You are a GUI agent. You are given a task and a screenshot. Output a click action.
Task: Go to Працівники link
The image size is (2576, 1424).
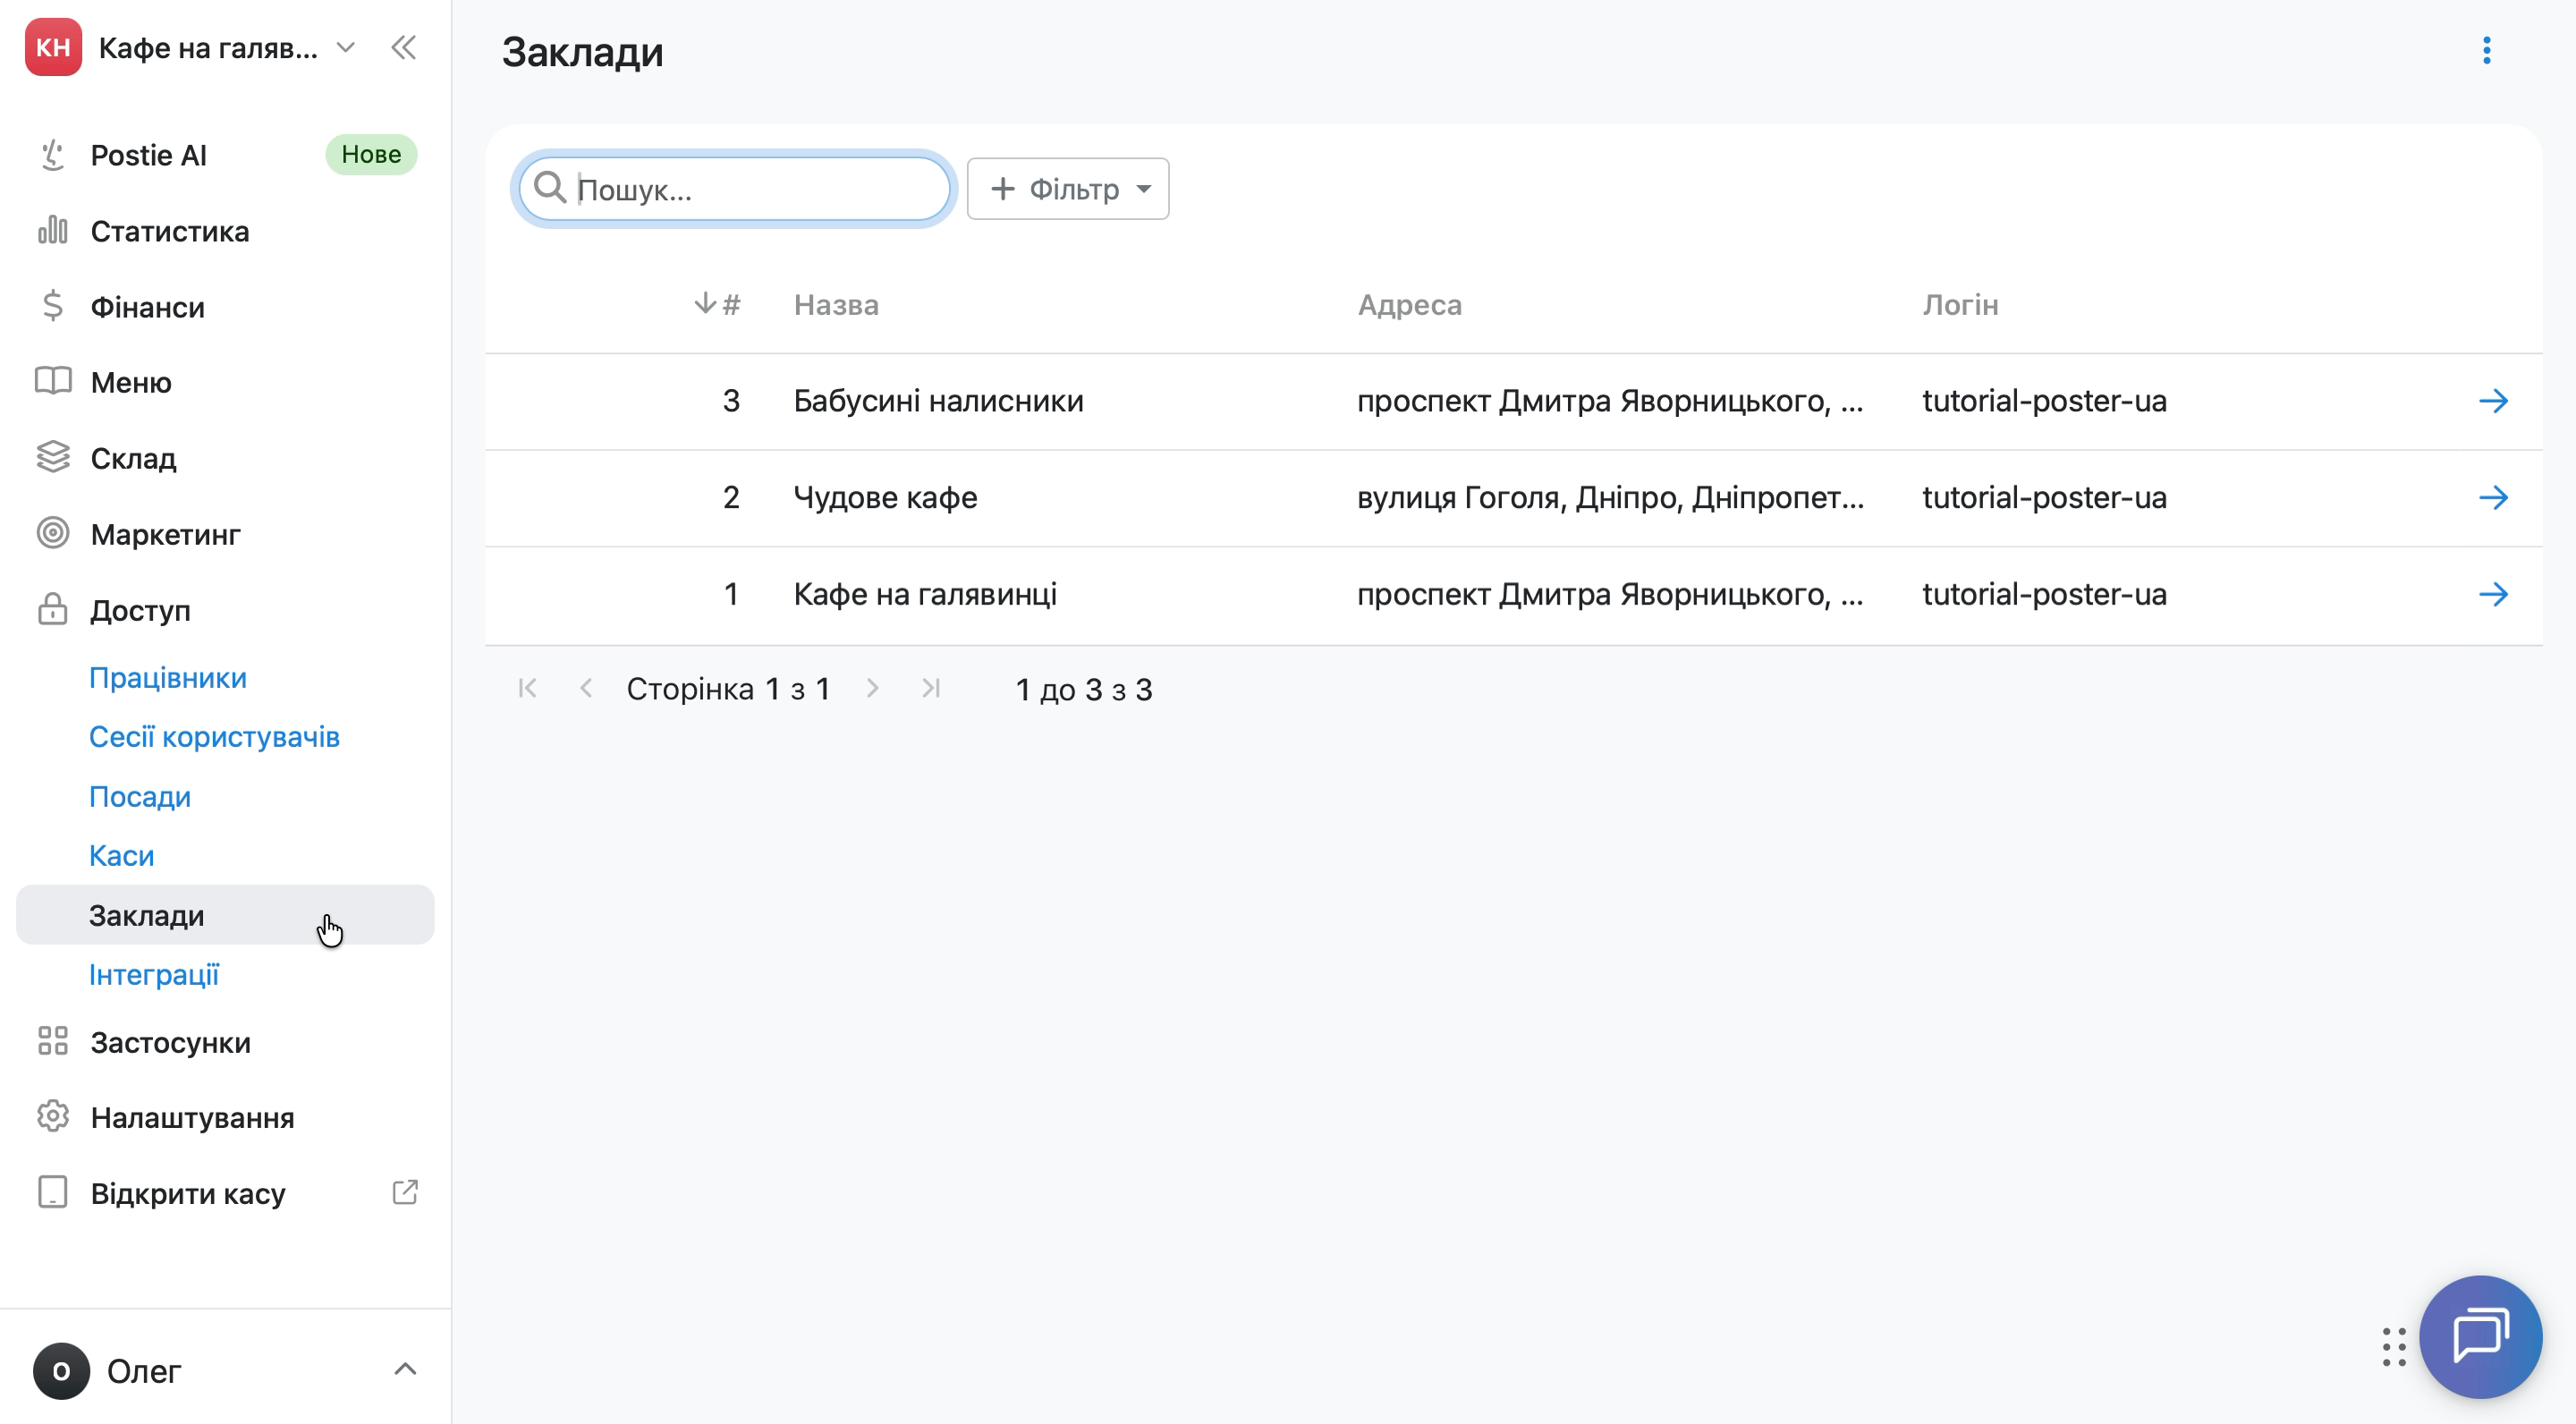pos(168,677)
